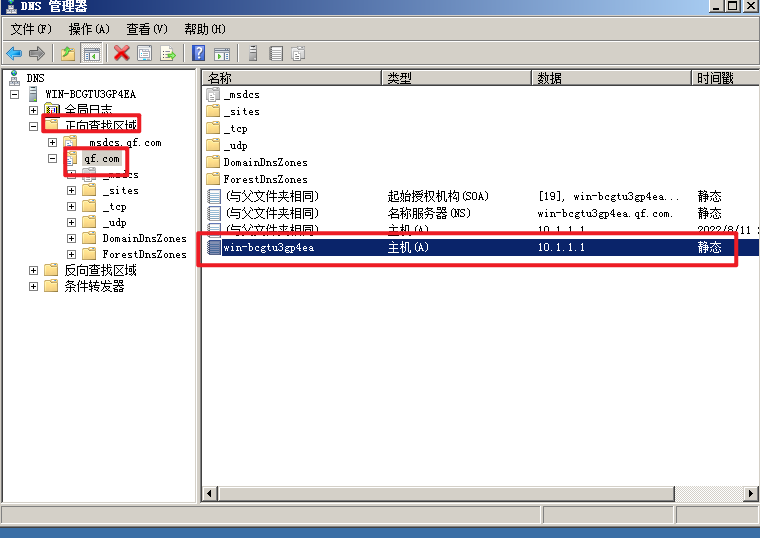Click the NS record icon in list

tap(214, 213)
